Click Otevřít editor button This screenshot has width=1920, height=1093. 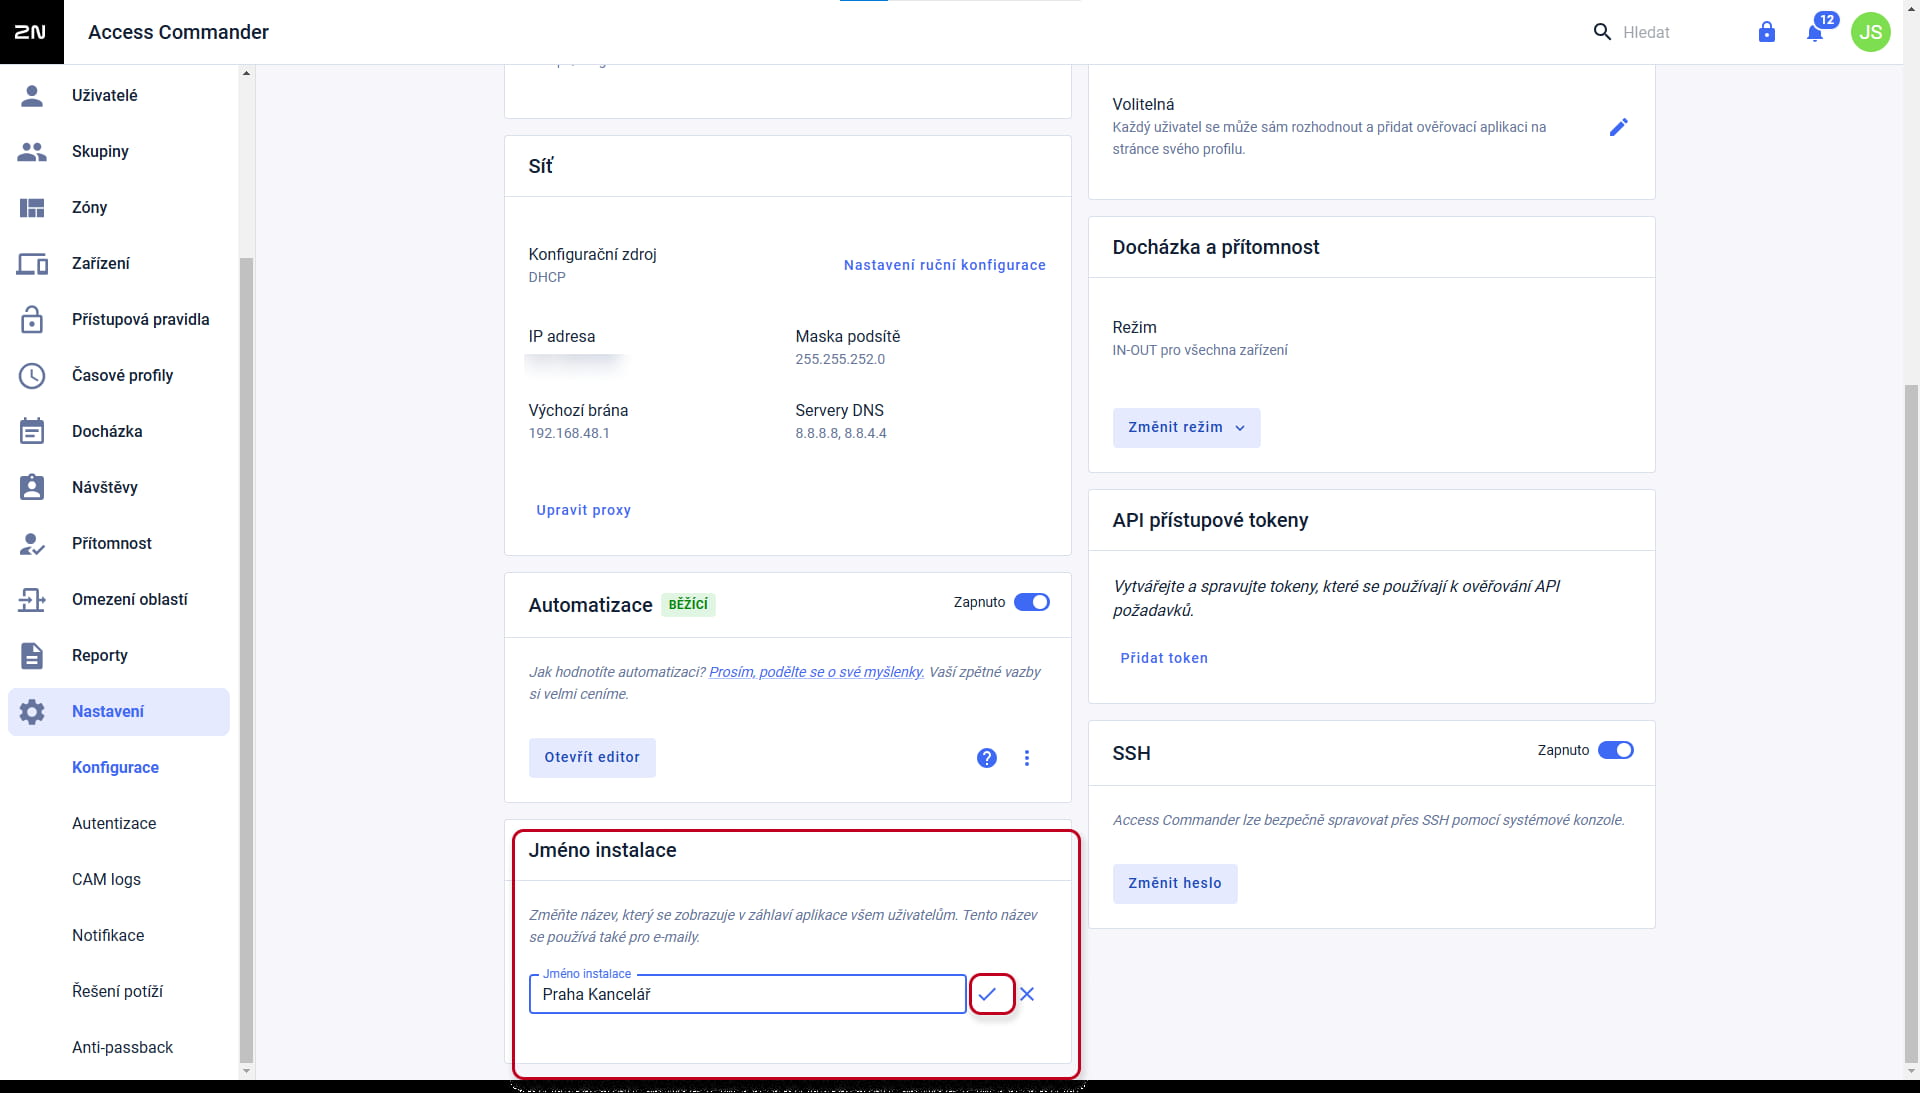click(x=592, y=757)
